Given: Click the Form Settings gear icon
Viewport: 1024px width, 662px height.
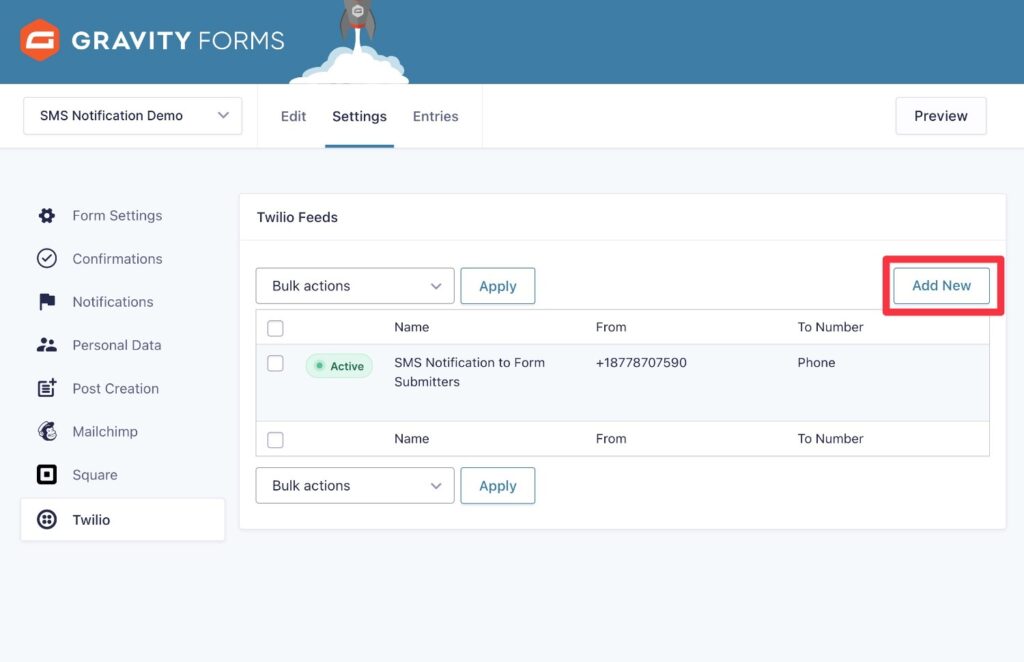Looking at the screenshot, I should point(47,216).
